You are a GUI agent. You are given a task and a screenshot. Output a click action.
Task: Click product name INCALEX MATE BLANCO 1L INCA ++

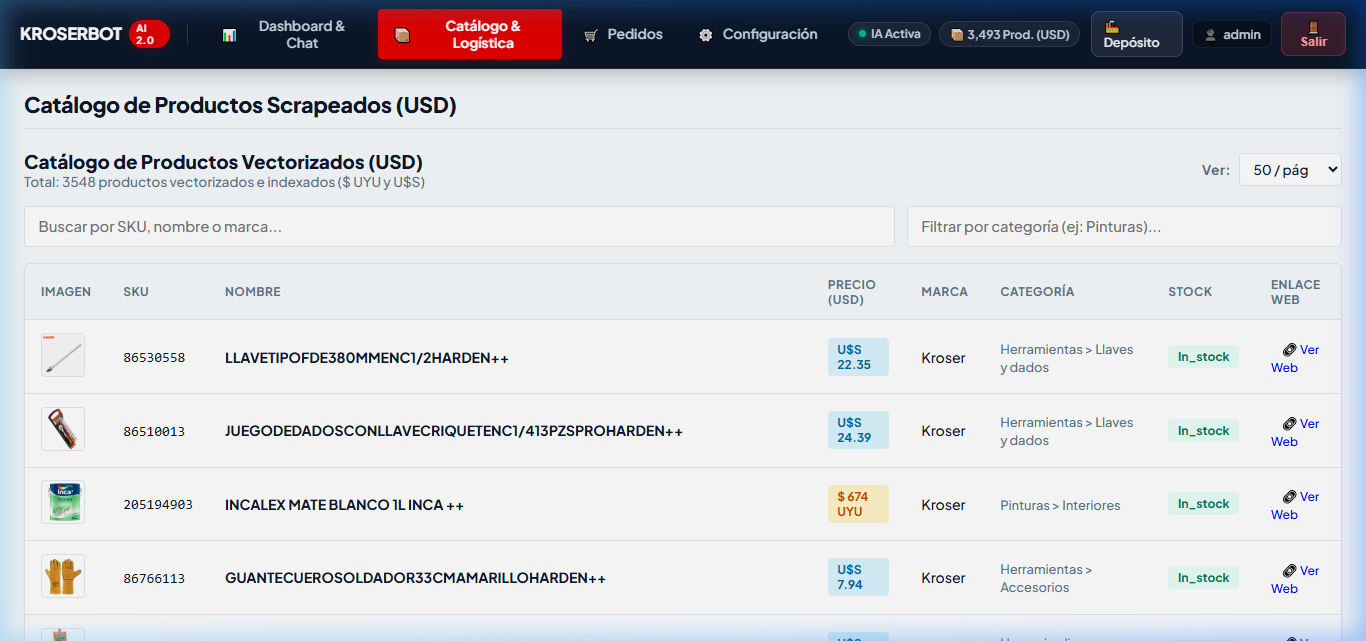344,505
